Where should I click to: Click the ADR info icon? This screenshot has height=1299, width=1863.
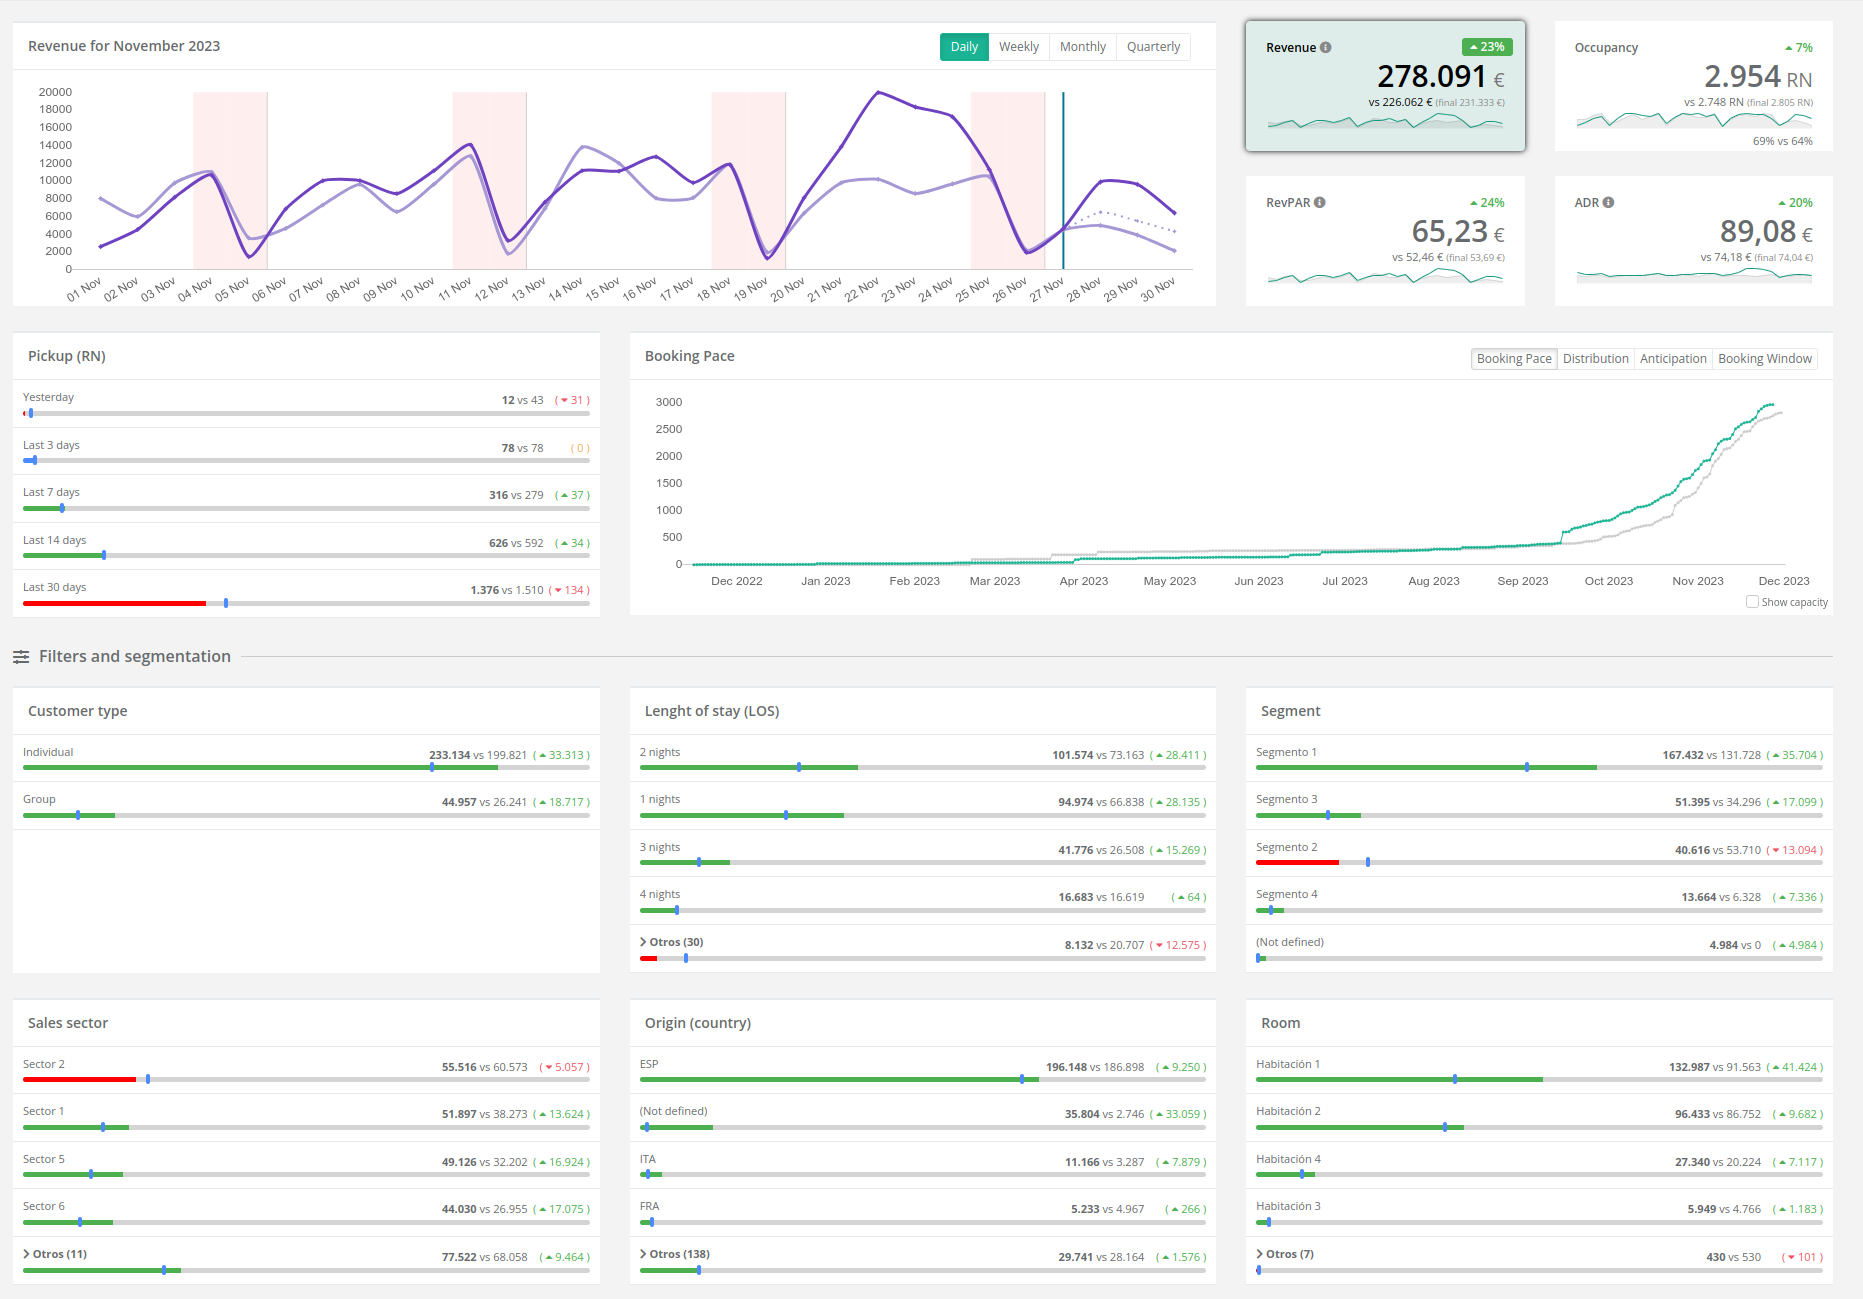tap(1608, 202)
